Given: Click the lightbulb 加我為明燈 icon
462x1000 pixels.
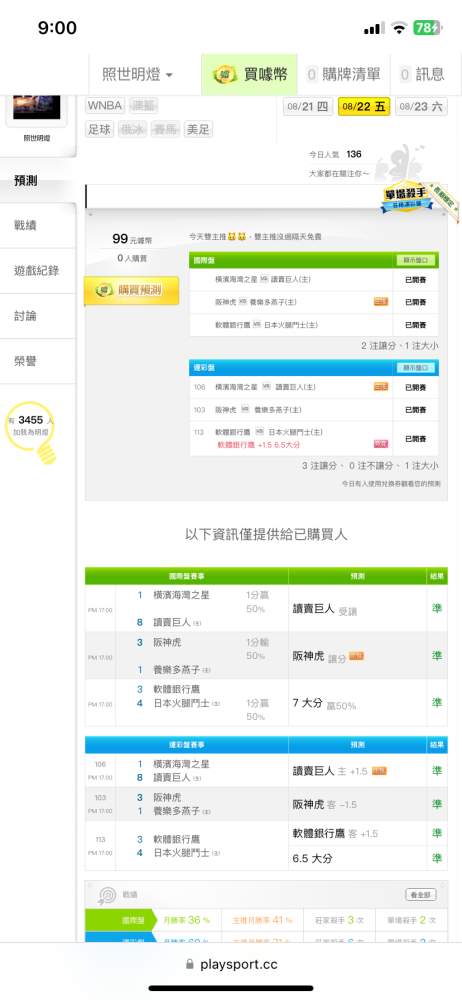Looking at the screenshot, I should [x=32, y=432].
